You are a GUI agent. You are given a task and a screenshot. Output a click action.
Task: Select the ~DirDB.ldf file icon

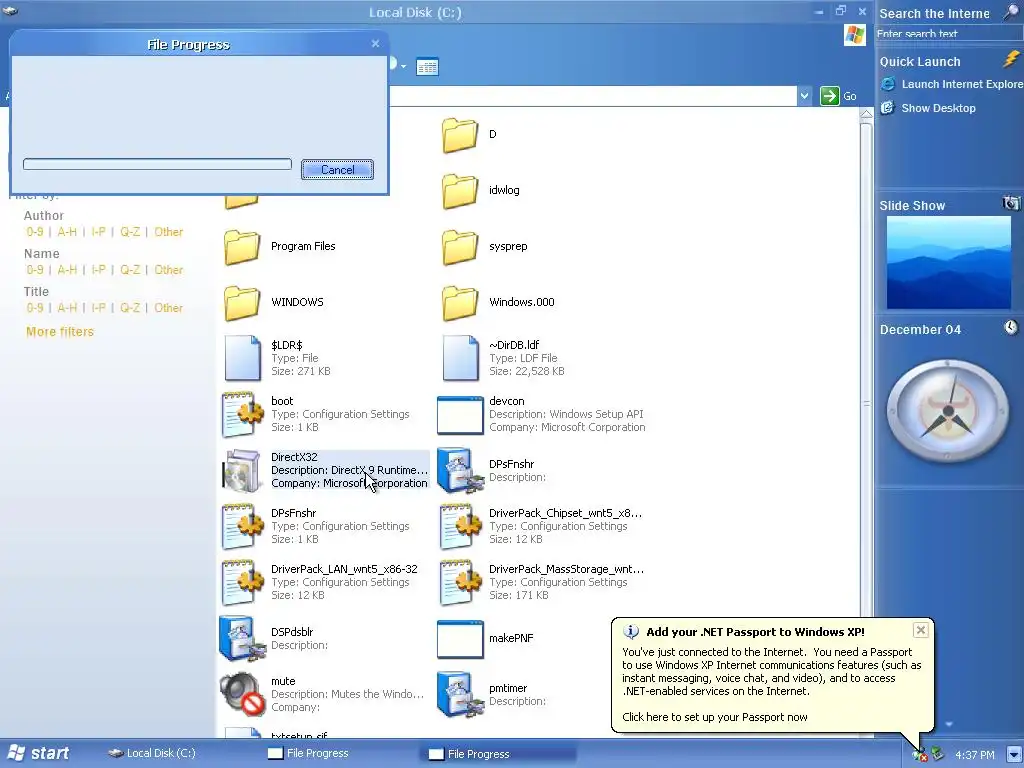460,358
